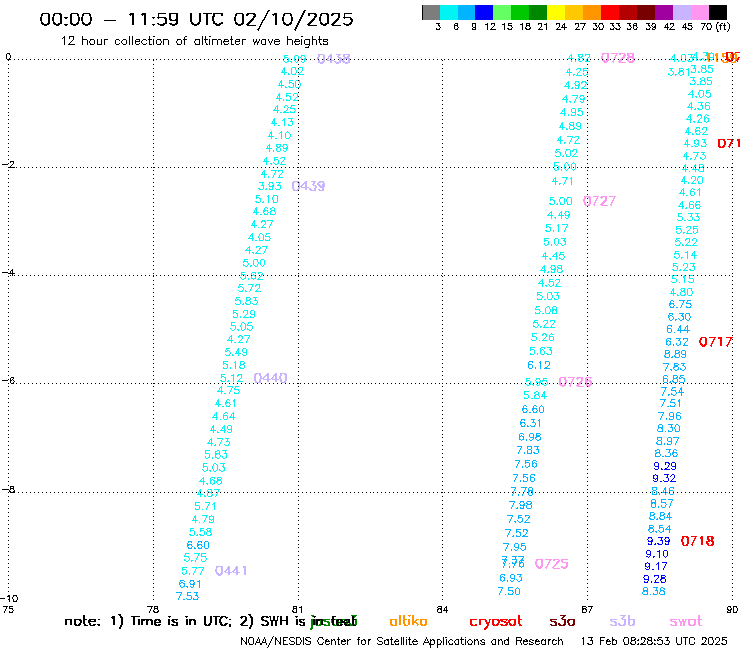740x650 pixels.
Task: Click the swot satellite legend label
Action: 686,622
